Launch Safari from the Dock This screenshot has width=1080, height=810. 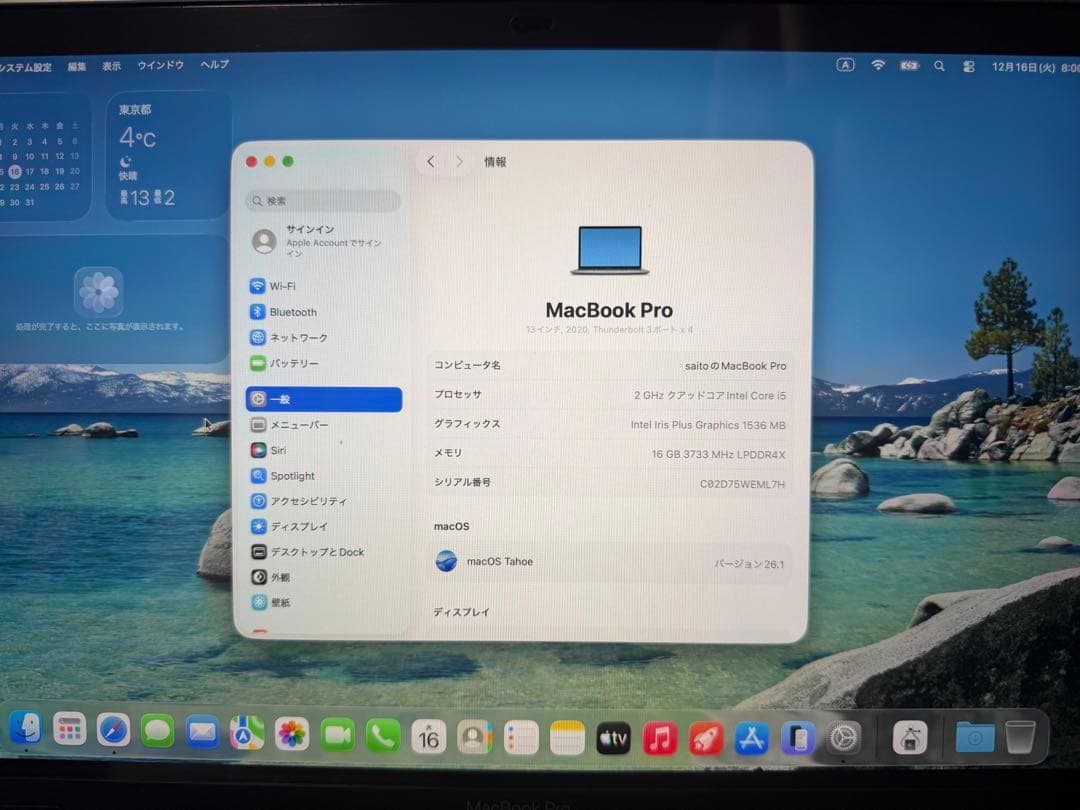point(113,733)
